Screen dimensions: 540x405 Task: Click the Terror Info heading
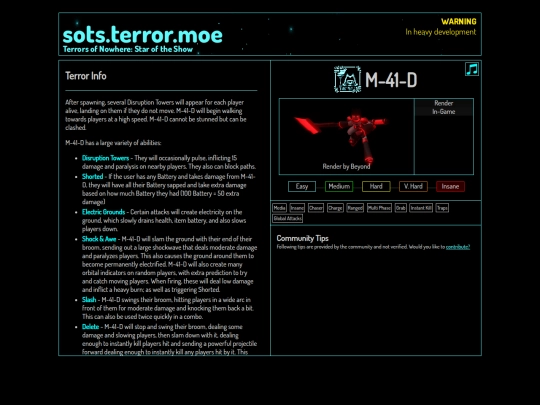click(86, 76)
